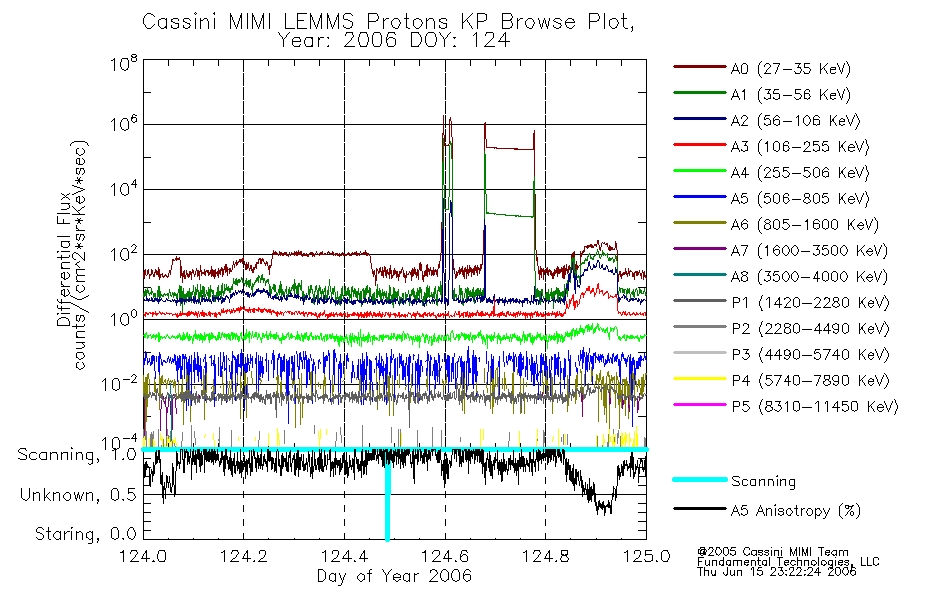Click the Staring, 0.0 axis label
The height and width of the screenshot is (600, 950).
(85, 534)
